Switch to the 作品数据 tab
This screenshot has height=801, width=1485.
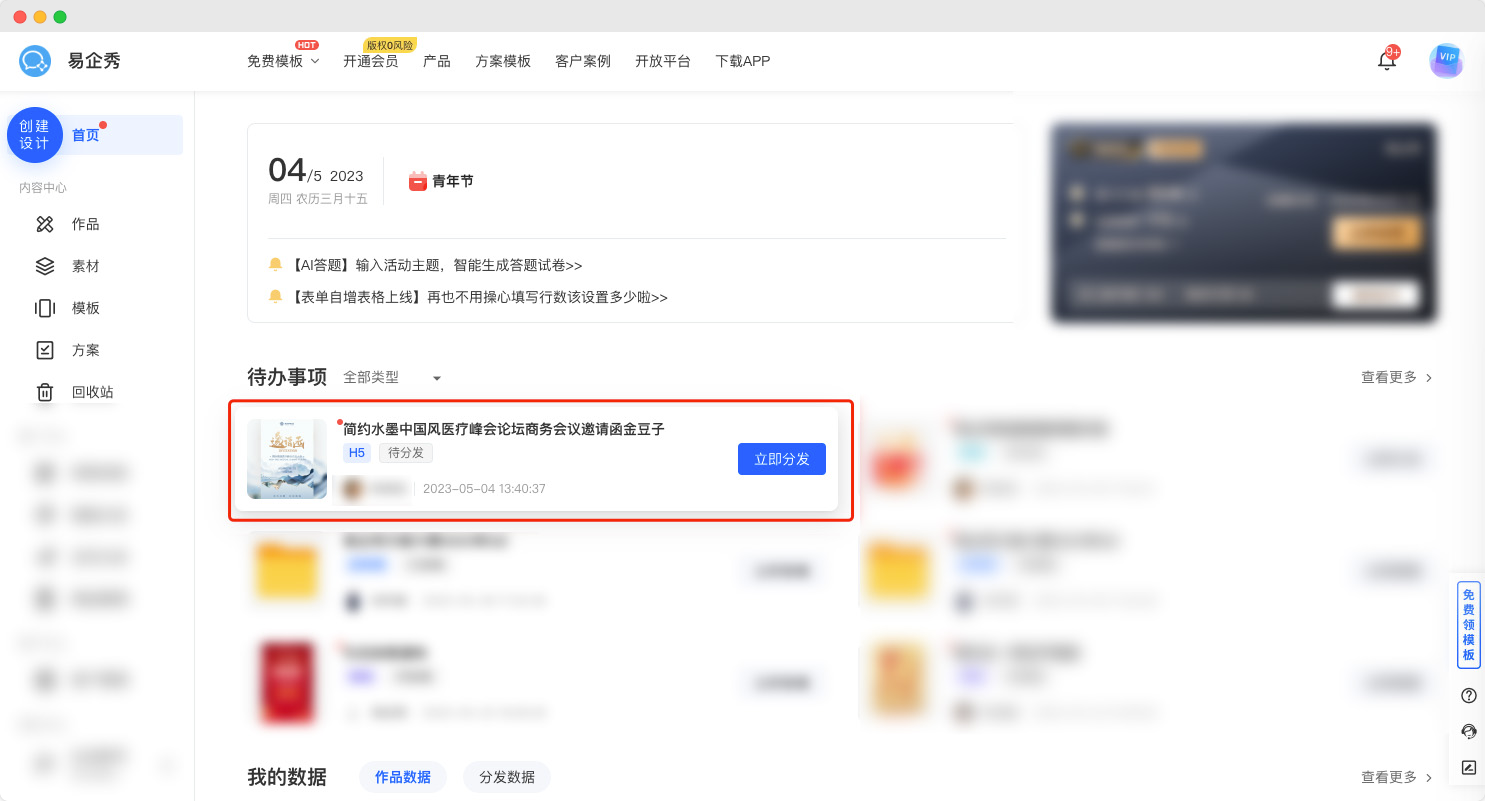point(403,777)
